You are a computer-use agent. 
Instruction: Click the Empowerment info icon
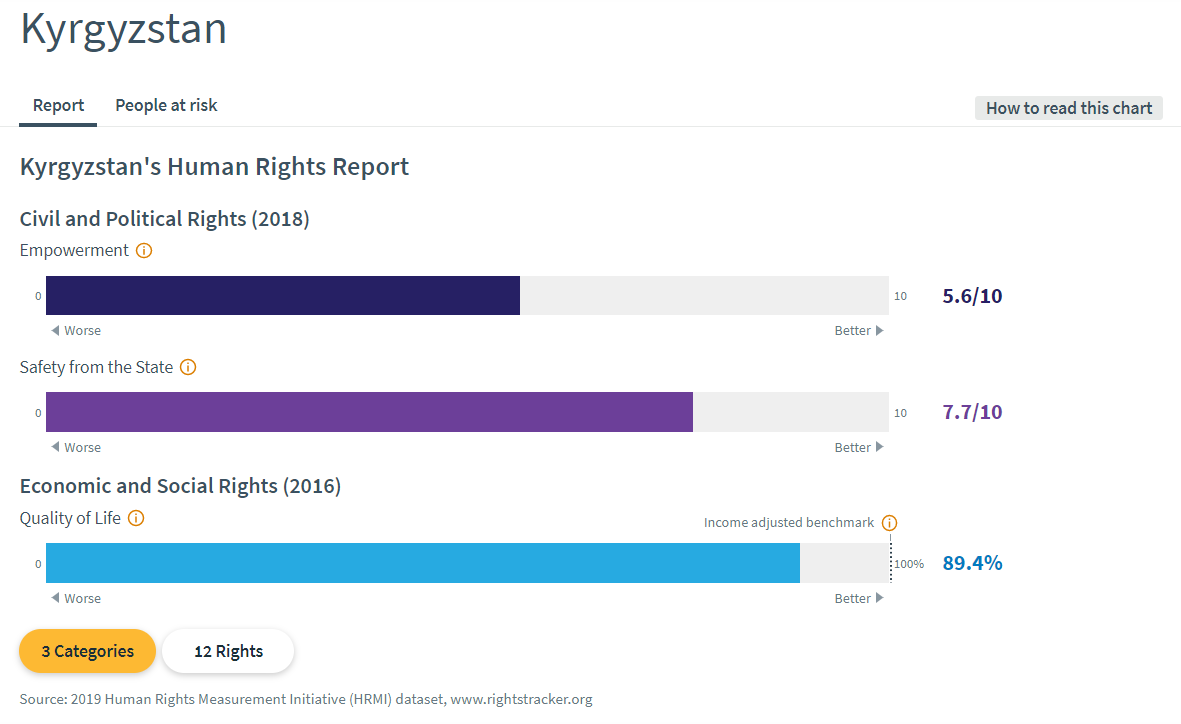(x=143, y=251)
